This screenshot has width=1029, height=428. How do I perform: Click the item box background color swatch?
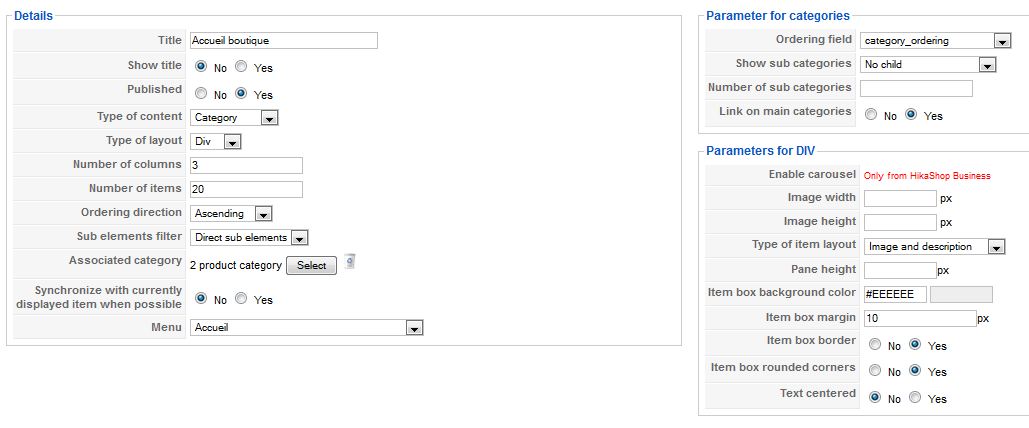point(961,294)
